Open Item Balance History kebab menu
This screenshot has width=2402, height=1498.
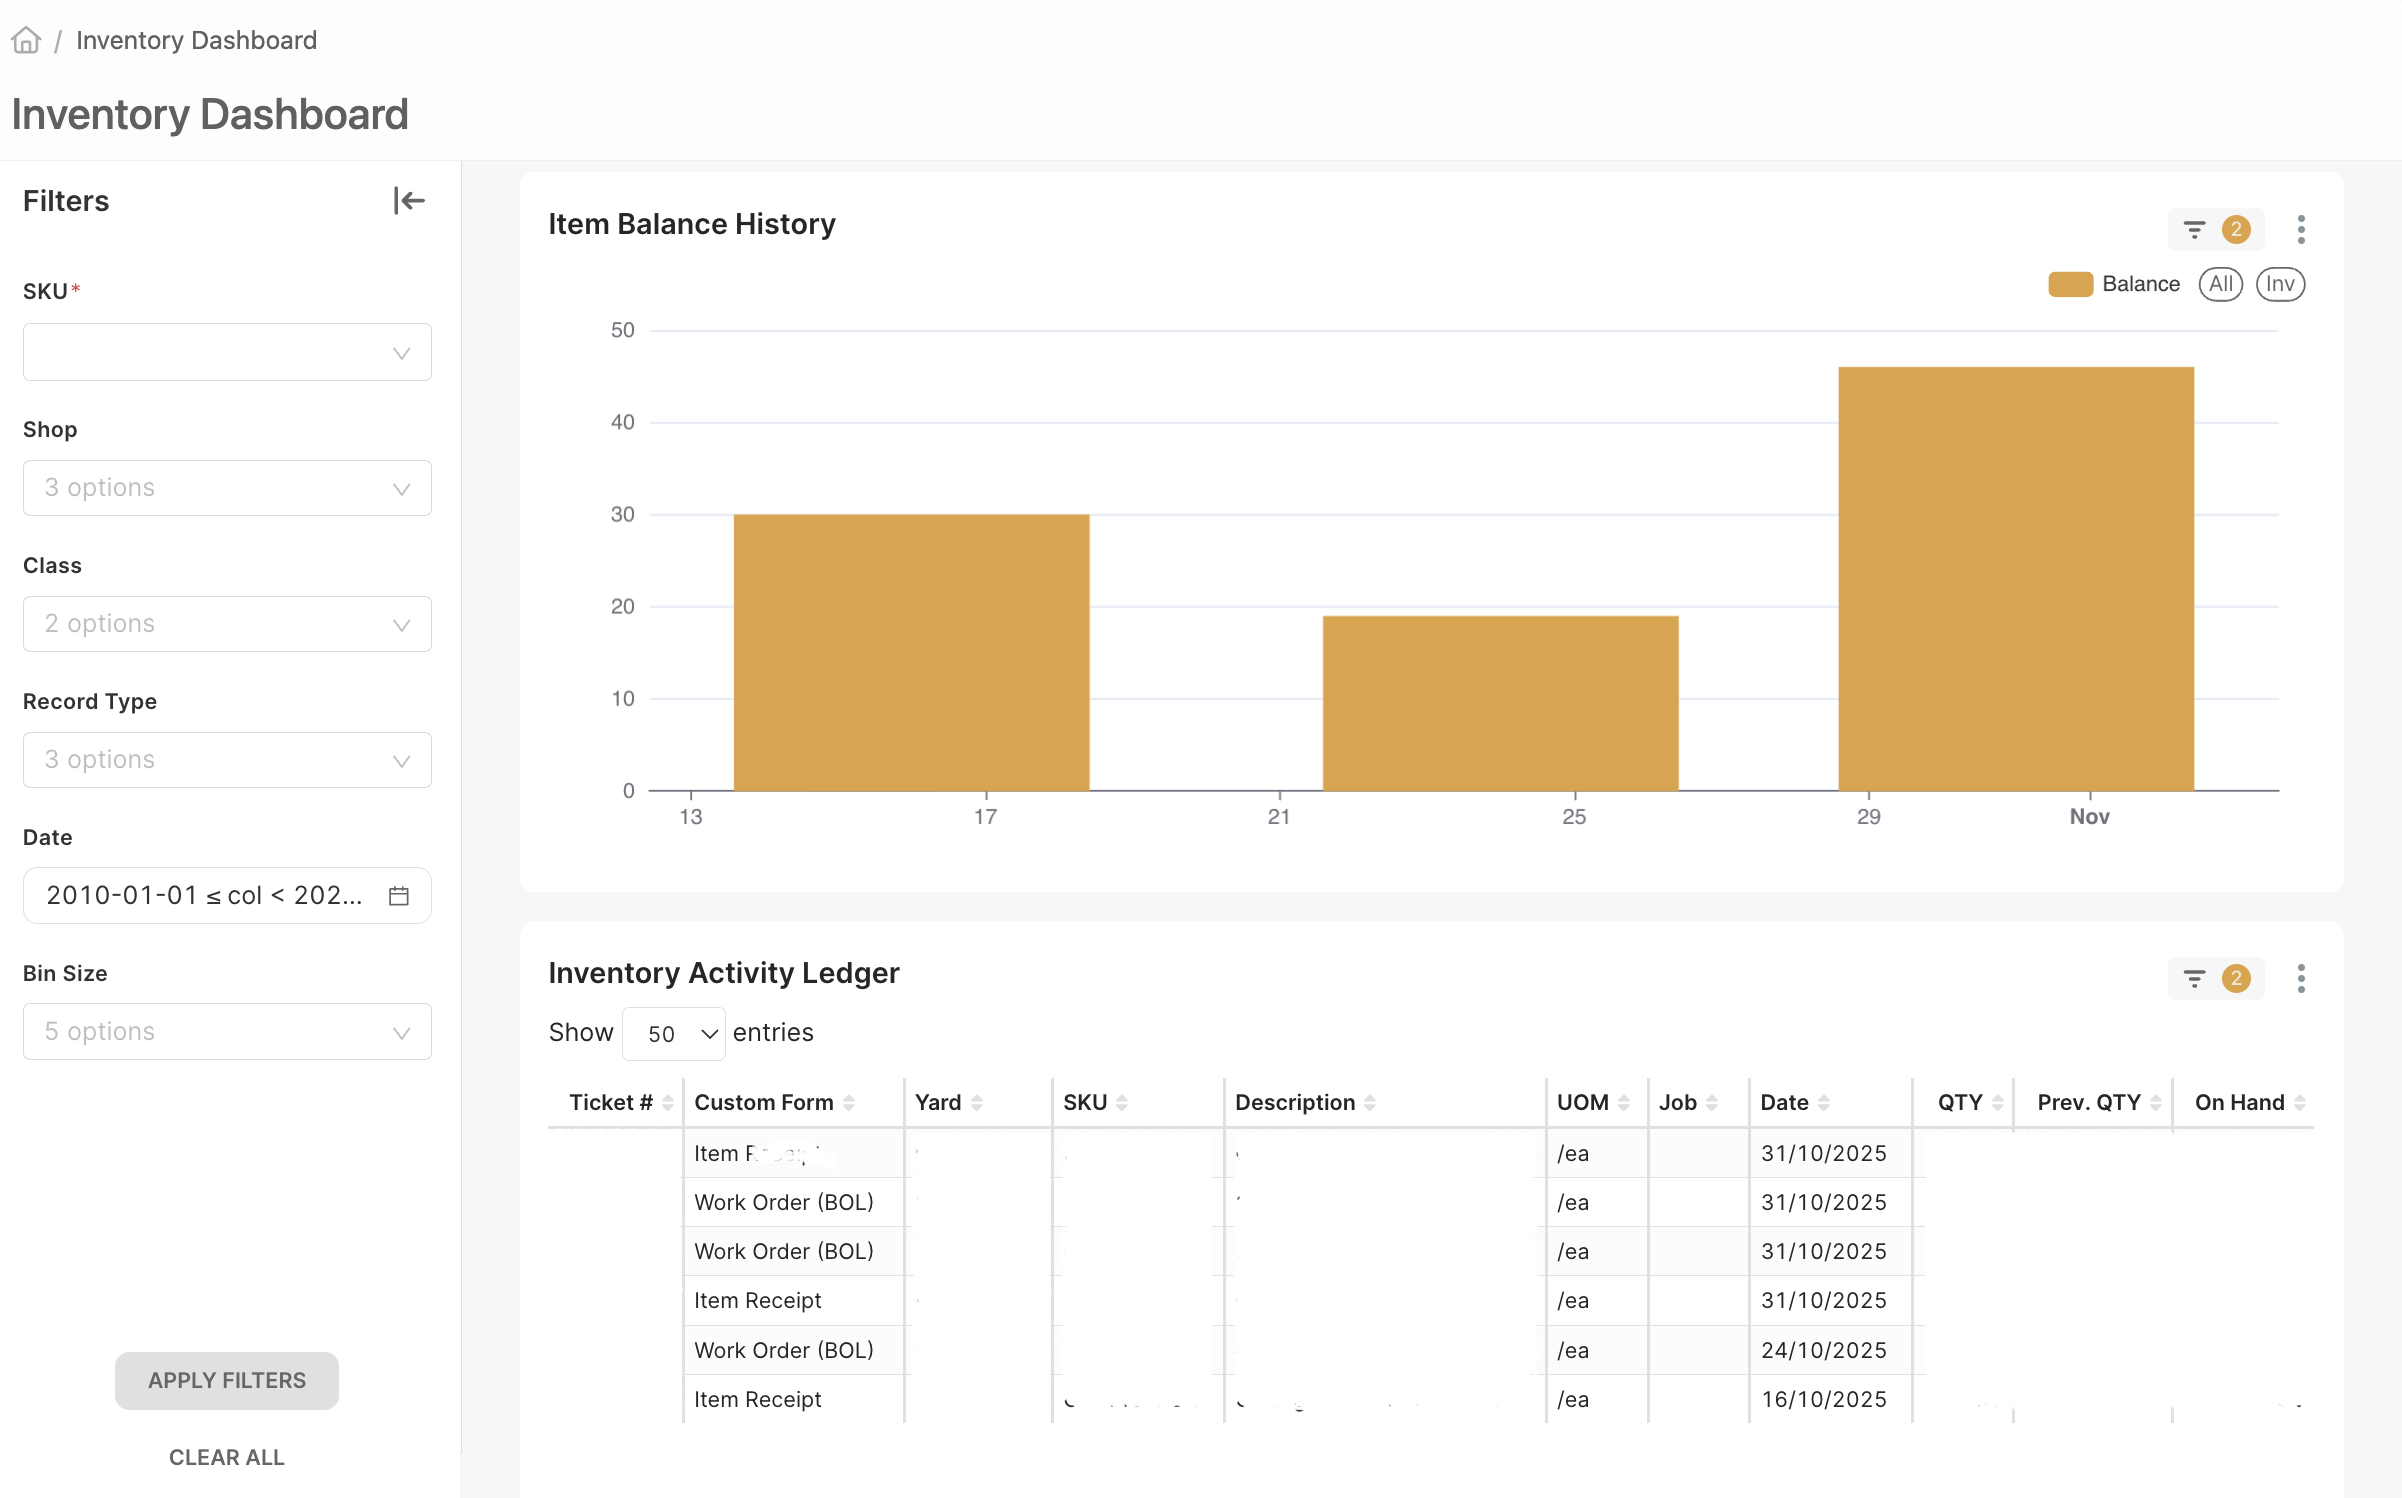(x=2301, y=230)
